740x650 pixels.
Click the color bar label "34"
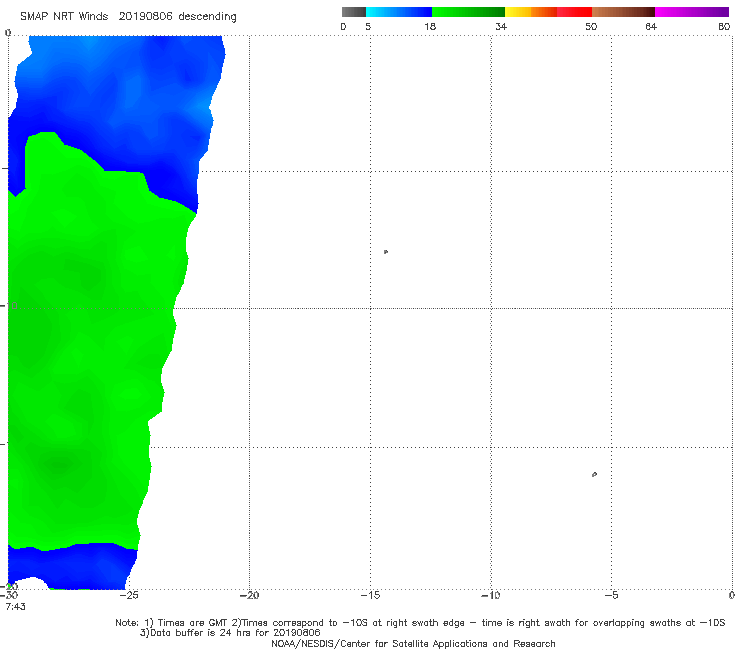point(501,27)
